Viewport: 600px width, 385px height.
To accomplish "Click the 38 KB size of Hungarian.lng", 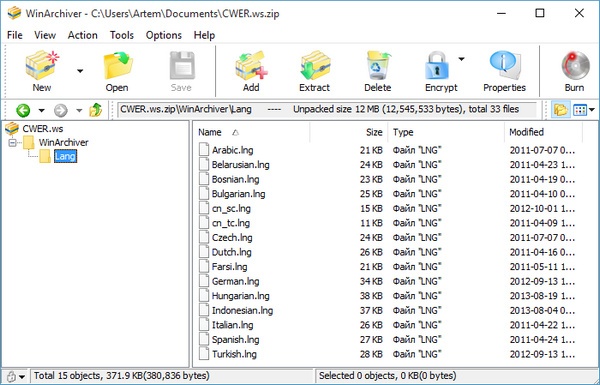I will click(371, 296).
